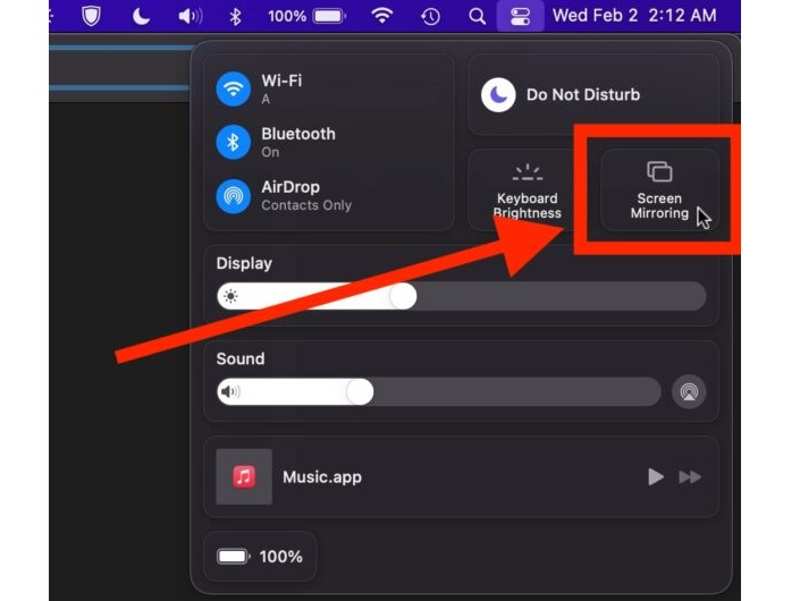Click the Music.app album artwork thumbnail

244,477
